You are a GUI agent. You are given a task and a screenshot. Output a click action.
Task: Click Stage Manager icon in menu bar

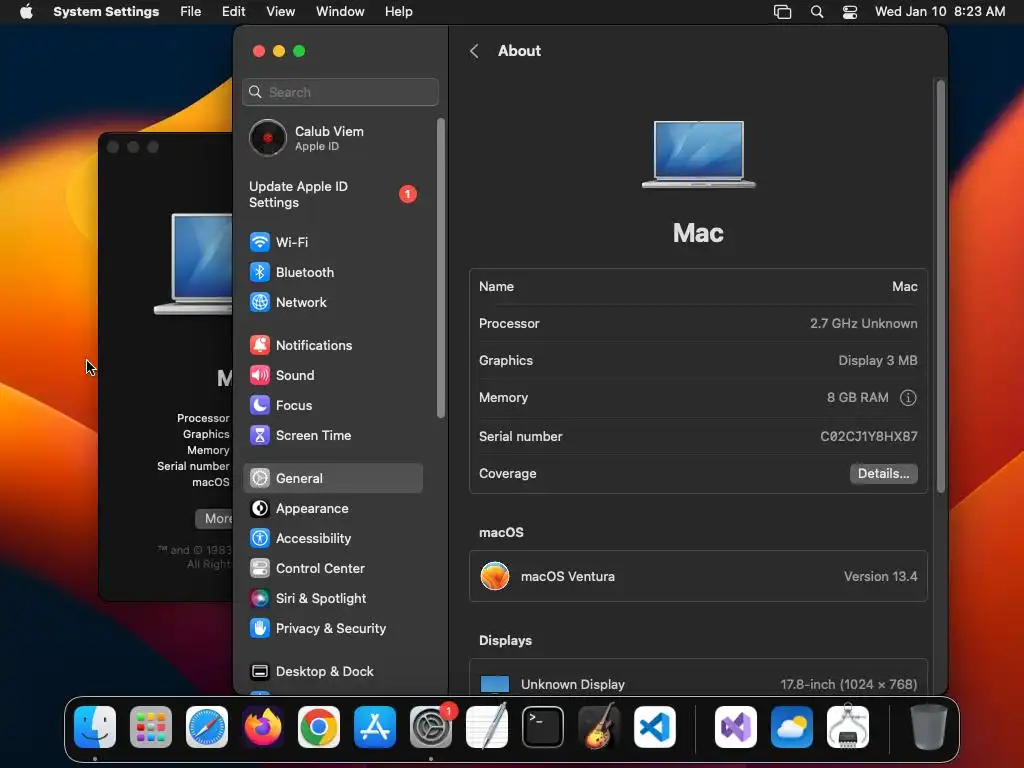point(782,12)
